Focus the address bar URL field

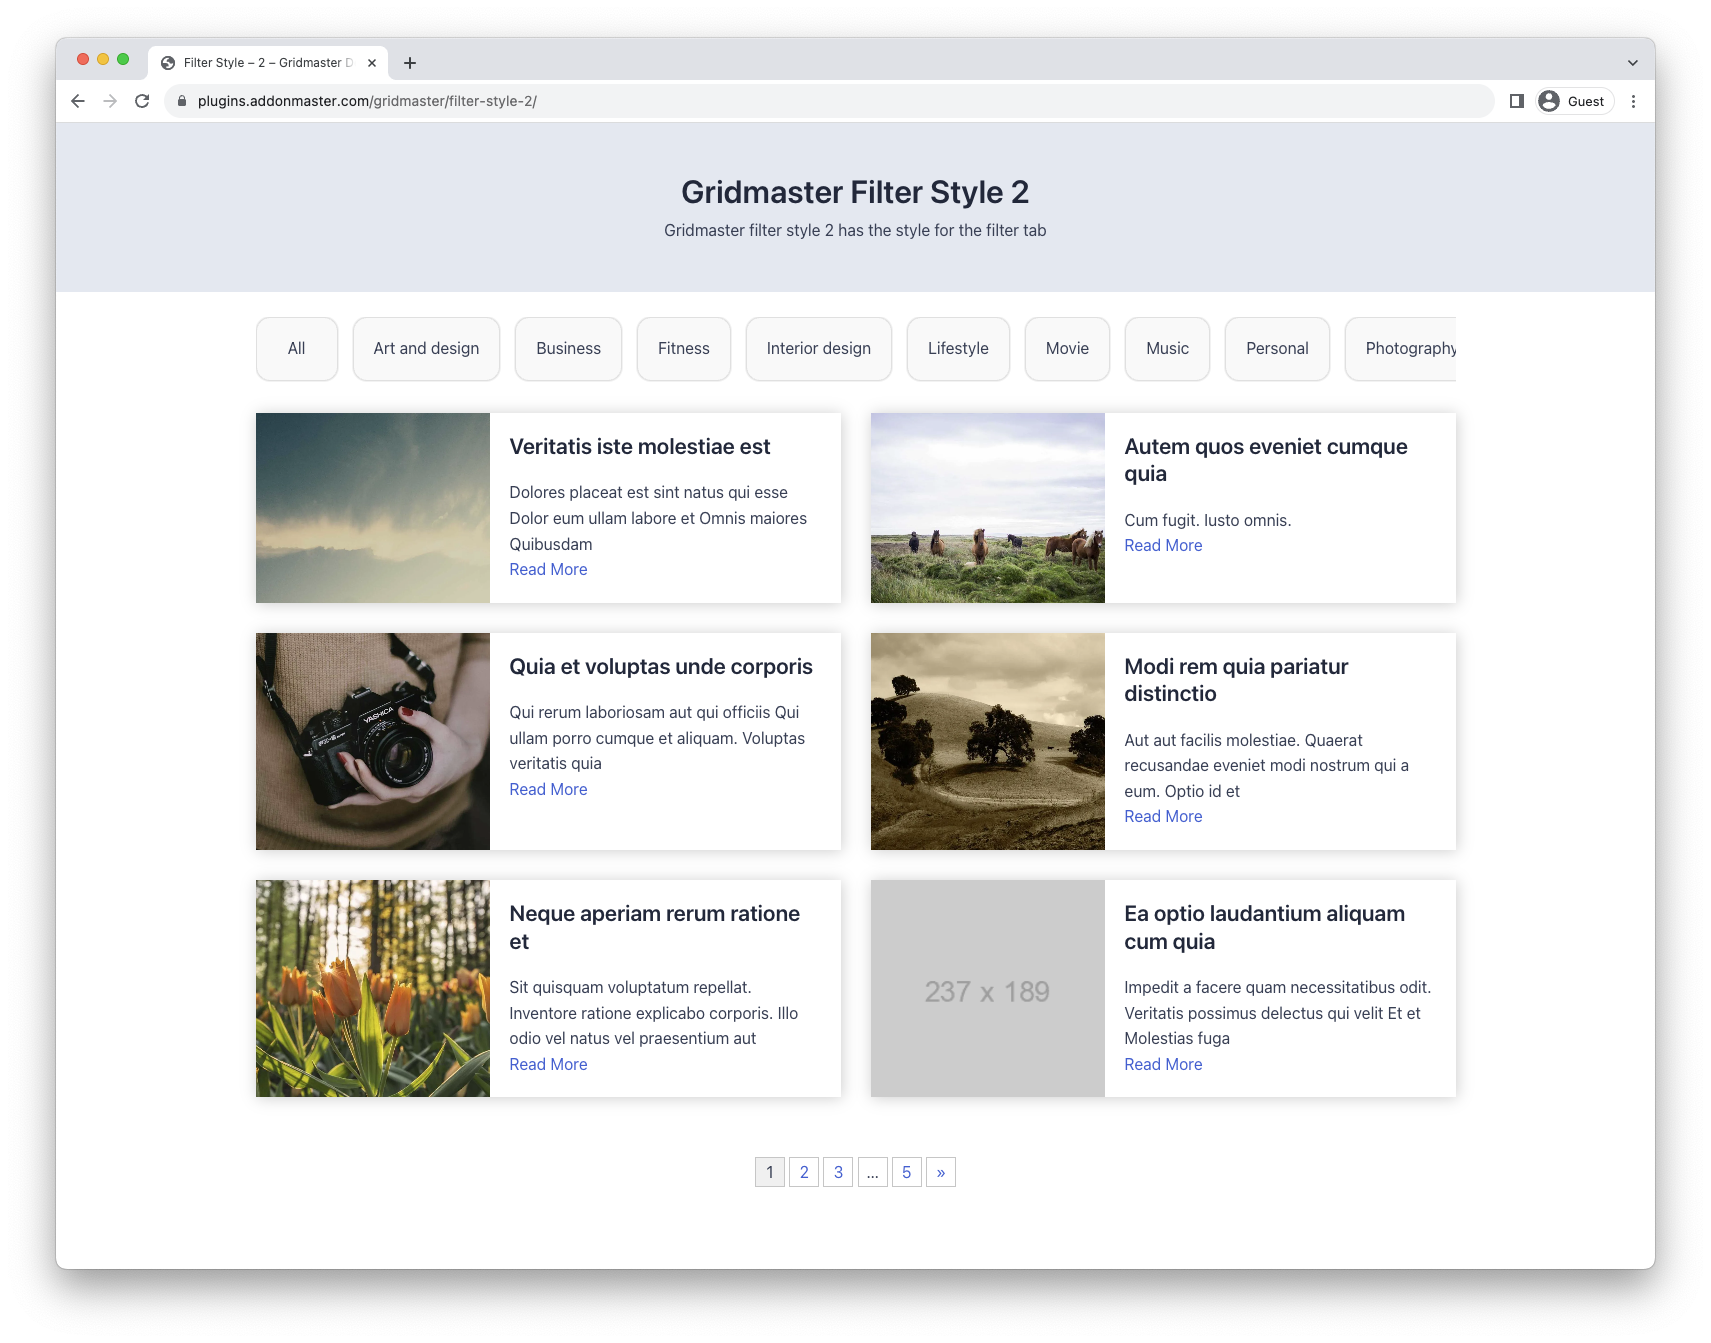830,101
